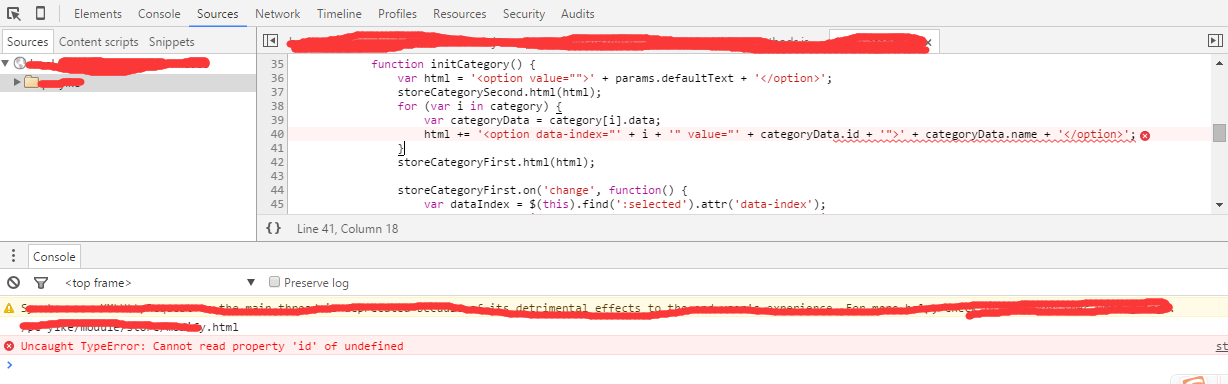Switch to the top Console panel tab
This screenshot has width=1228, height=384.
coord(159,14)
